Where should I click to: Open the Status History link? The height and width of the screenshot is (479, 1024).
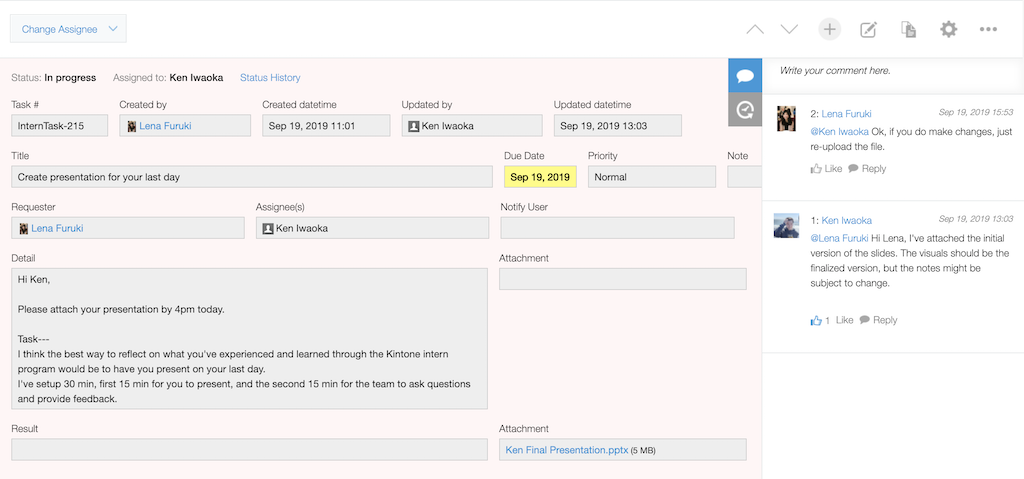tap(270, 78)
